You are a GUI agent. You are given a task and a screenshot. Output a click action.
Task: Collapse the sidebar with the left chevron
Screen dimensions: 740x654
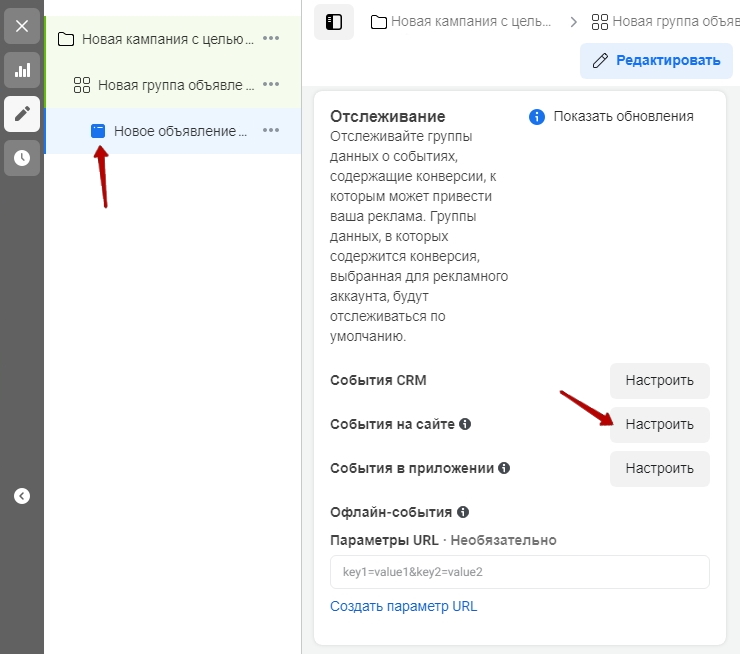(x=22, y=495)
